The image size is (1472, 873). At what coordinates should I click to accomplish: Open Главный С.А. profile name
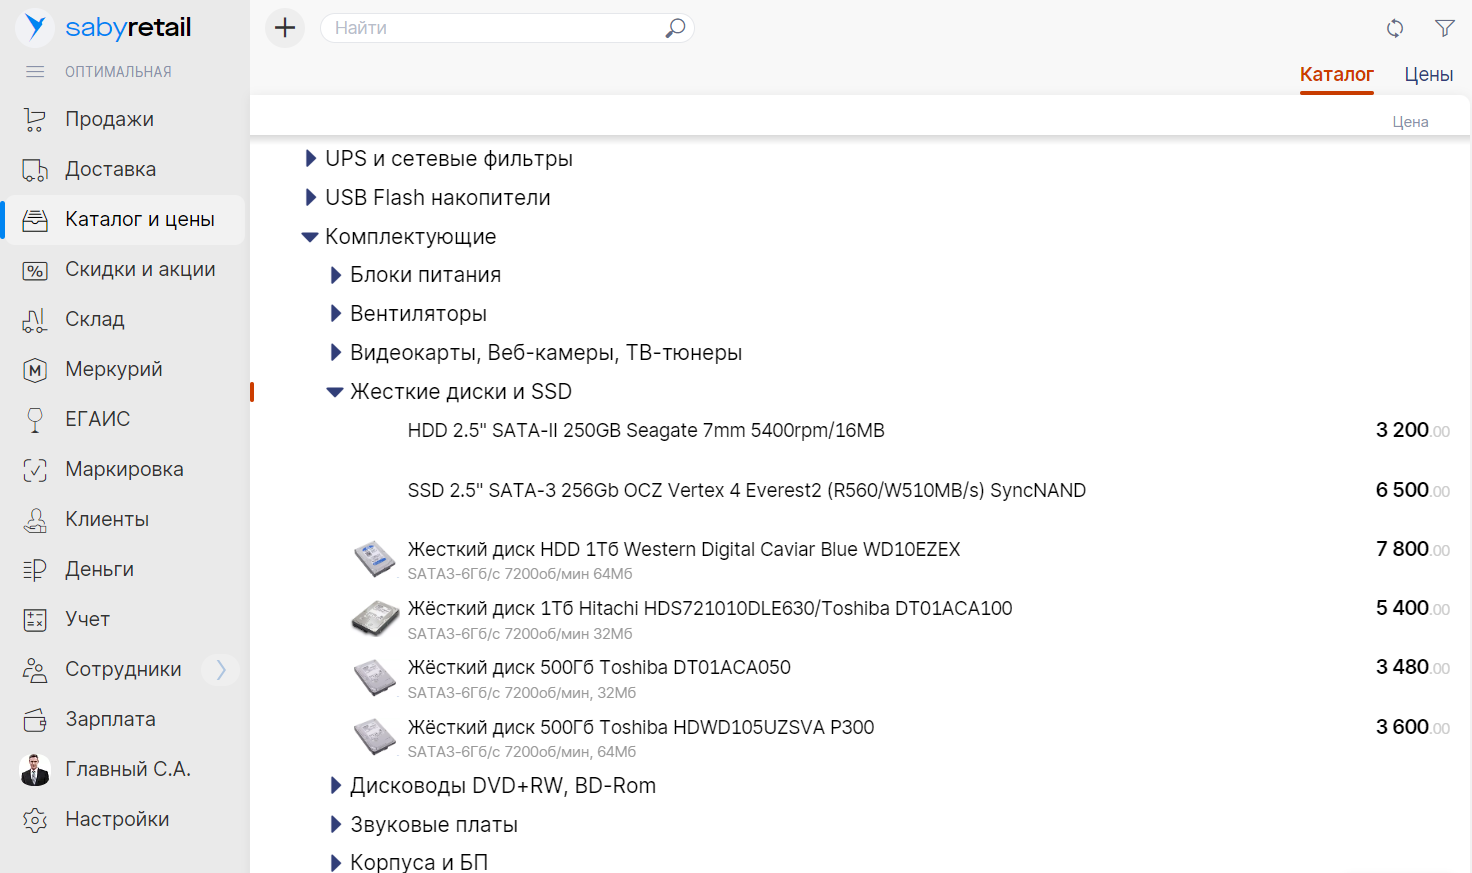pos(128,769)
